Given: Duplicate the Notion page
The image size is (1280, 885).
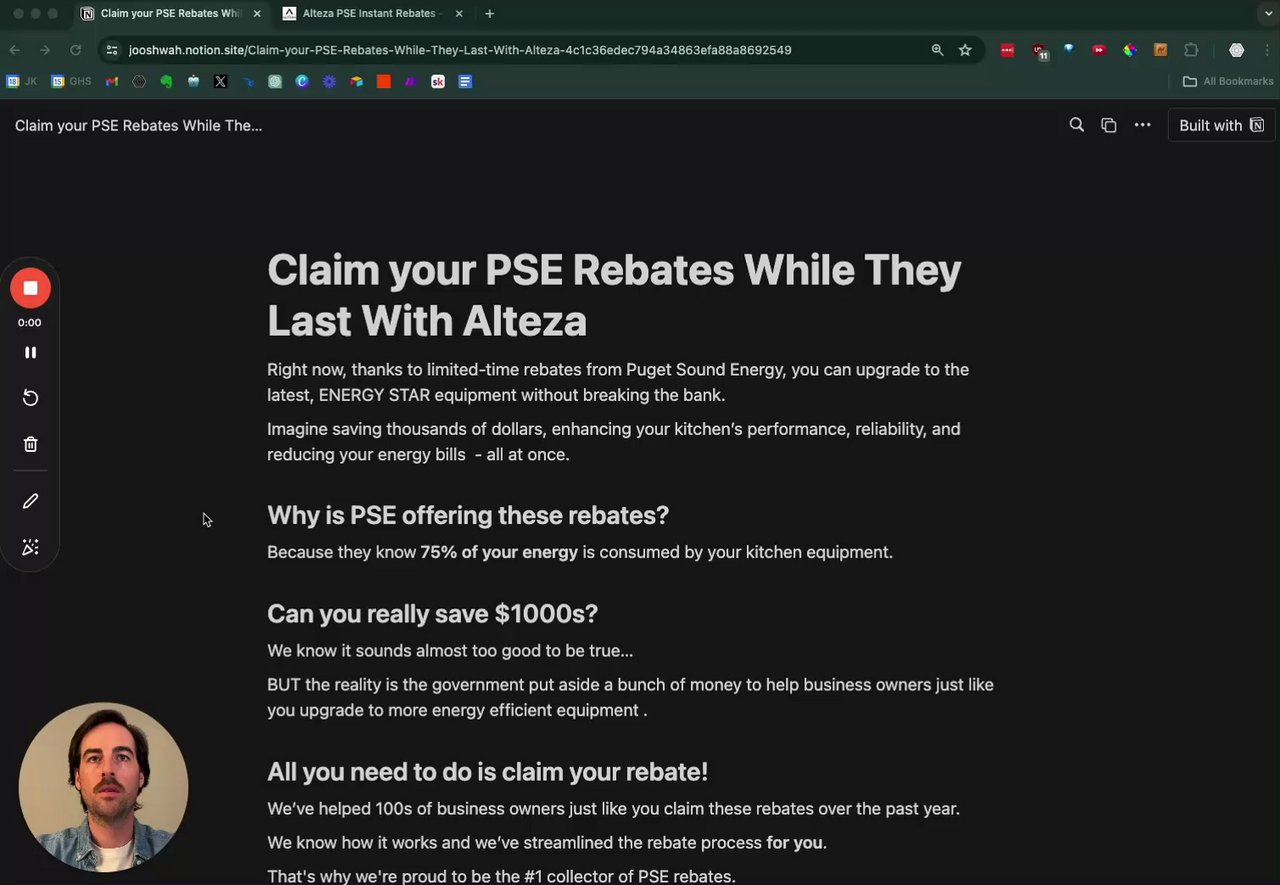Looking at the screenshot, I should pos(1108,125).
